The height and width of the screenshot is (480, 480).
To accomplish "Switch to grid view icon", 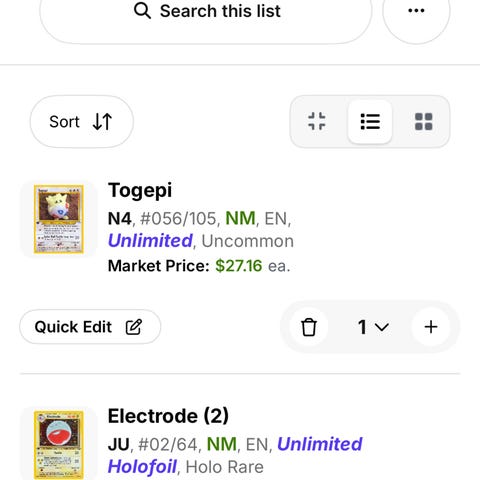I will pyautogui.click(x=424, y=121).
